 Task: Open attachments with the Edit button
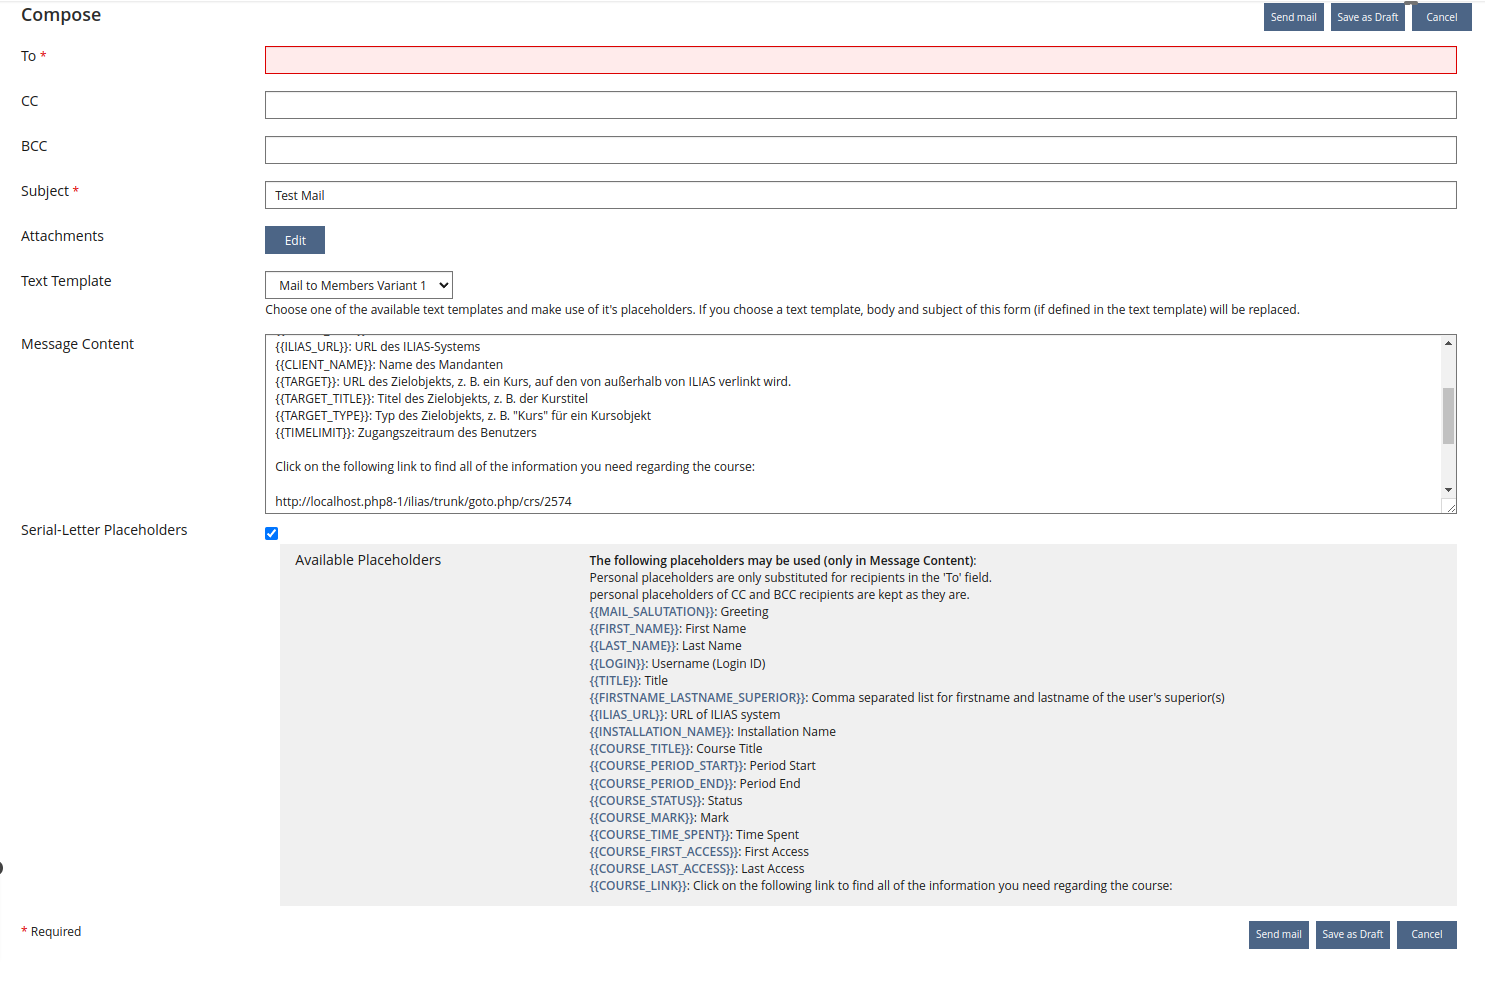[295, 240]
